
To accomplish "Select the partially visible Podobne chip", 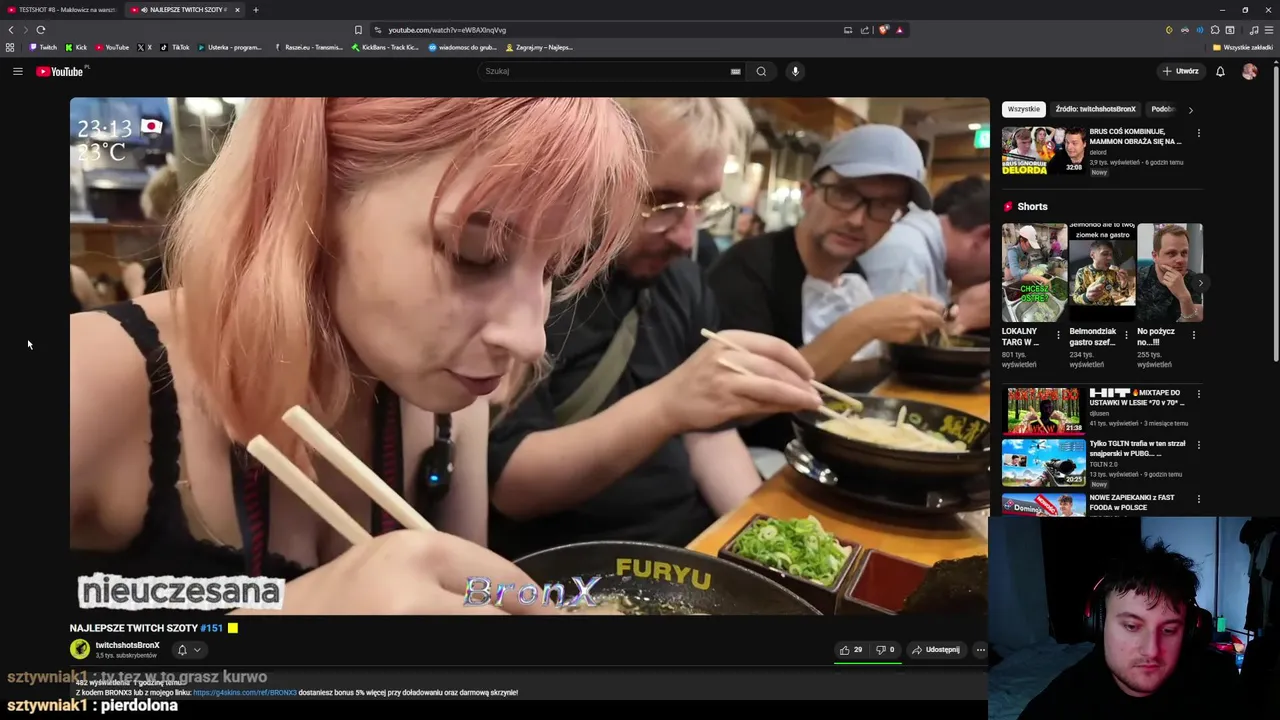I will [x=1162, y=109].
